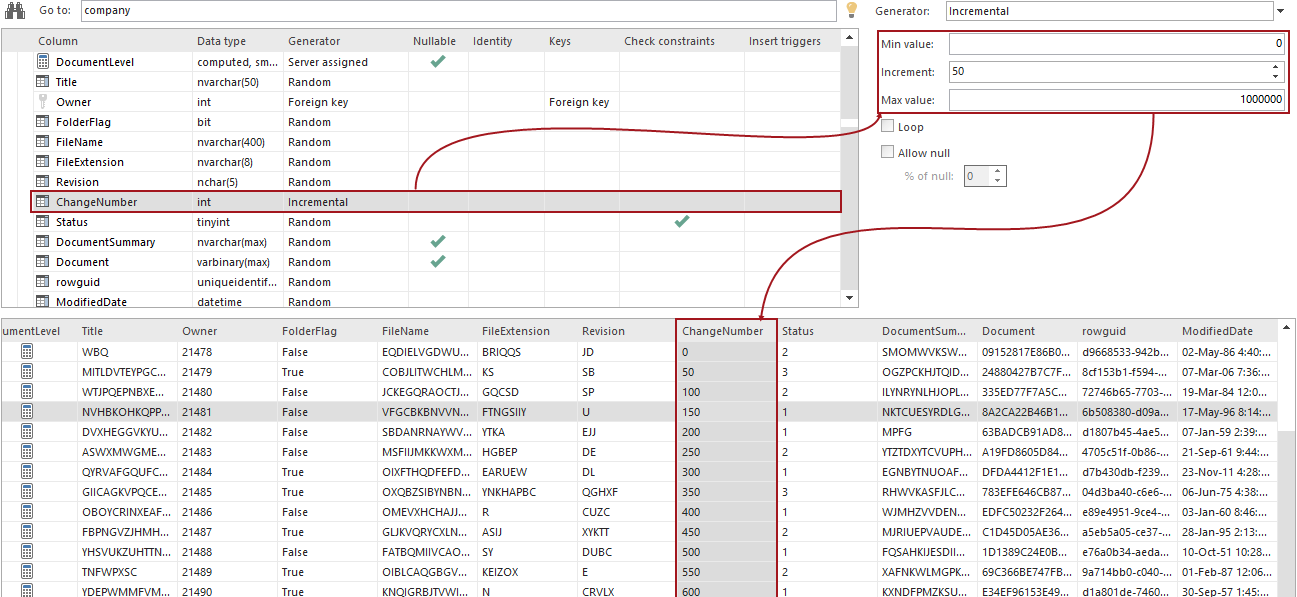
Task: Click the Server assigned generator cell
Action: 328,62
